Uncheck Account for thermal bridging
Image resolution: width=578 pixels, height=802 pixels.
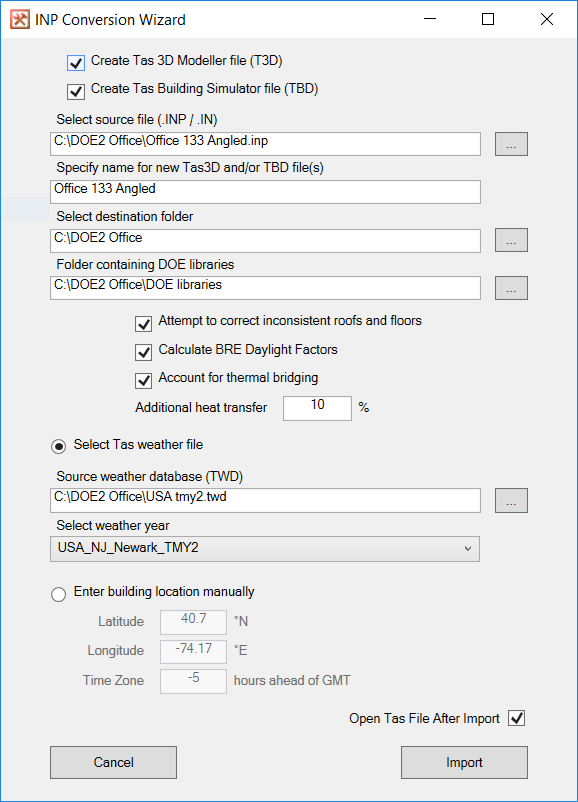coord(143,380)
